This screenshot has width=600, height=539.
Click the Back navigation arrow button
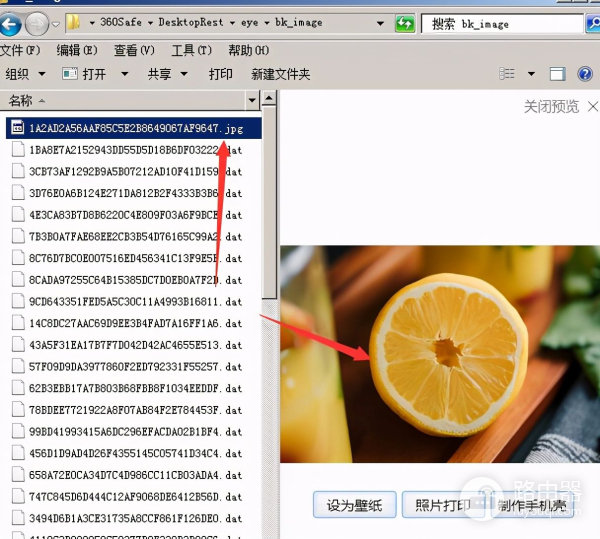click(x=11, y=22)
